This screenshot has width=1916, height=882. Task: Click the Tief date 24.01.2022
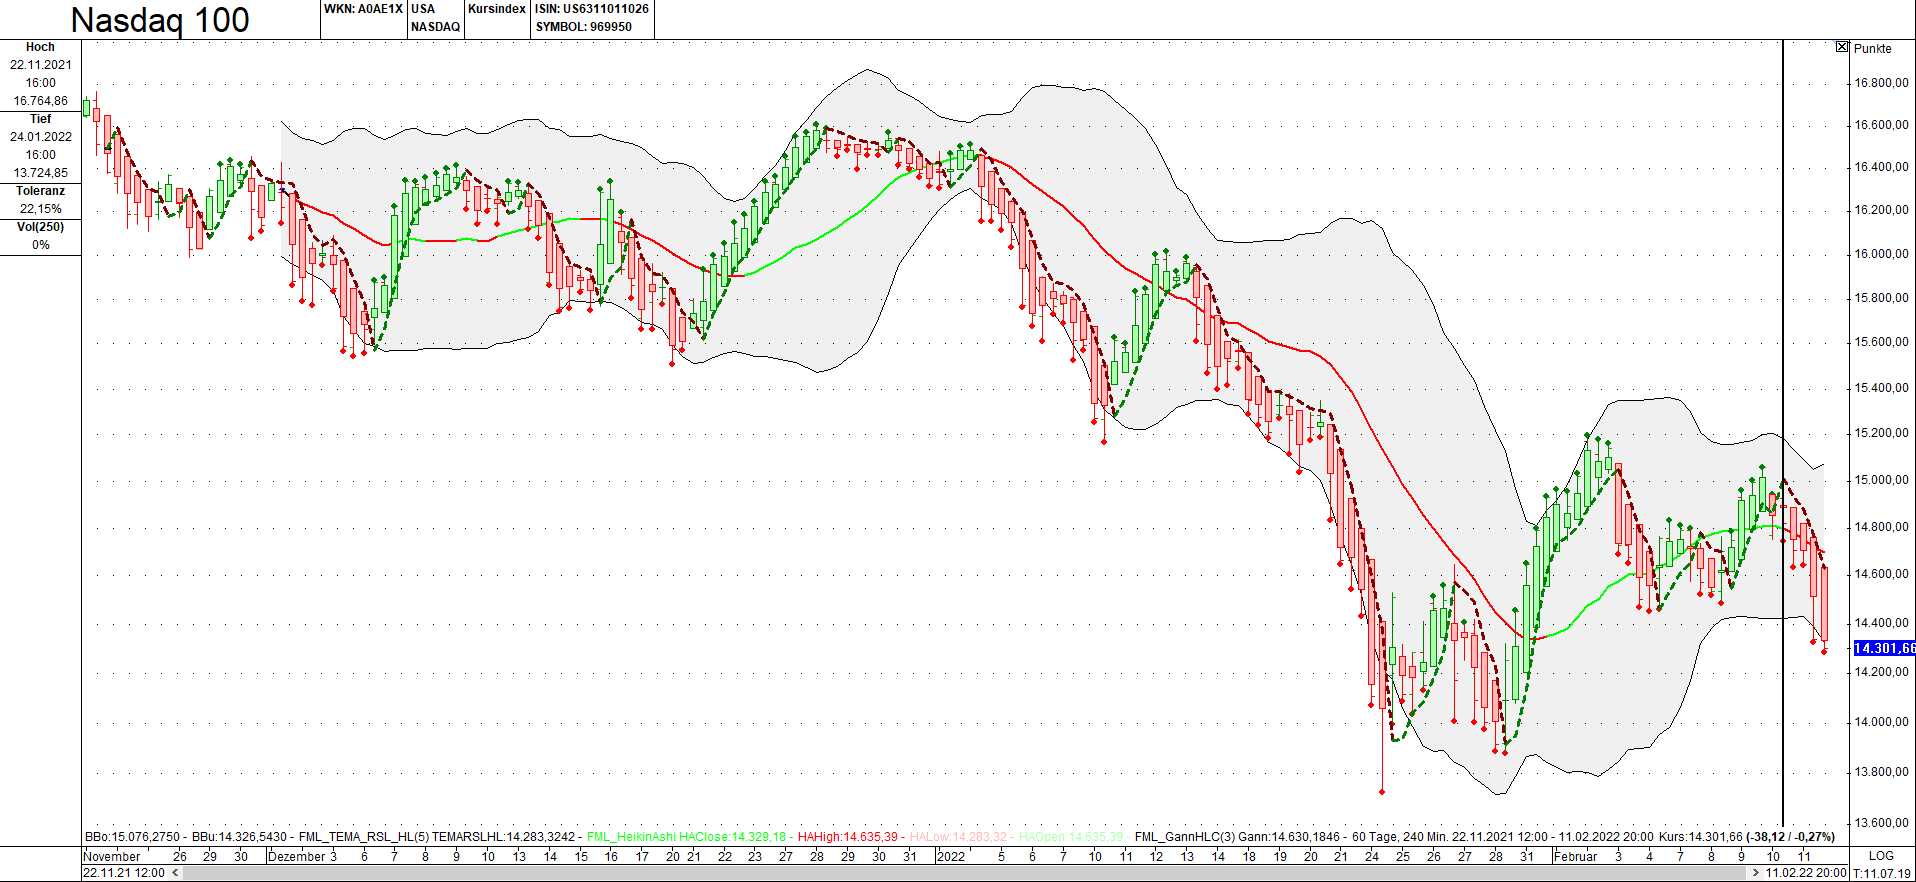pyautogui.click(x=41, y=137)
